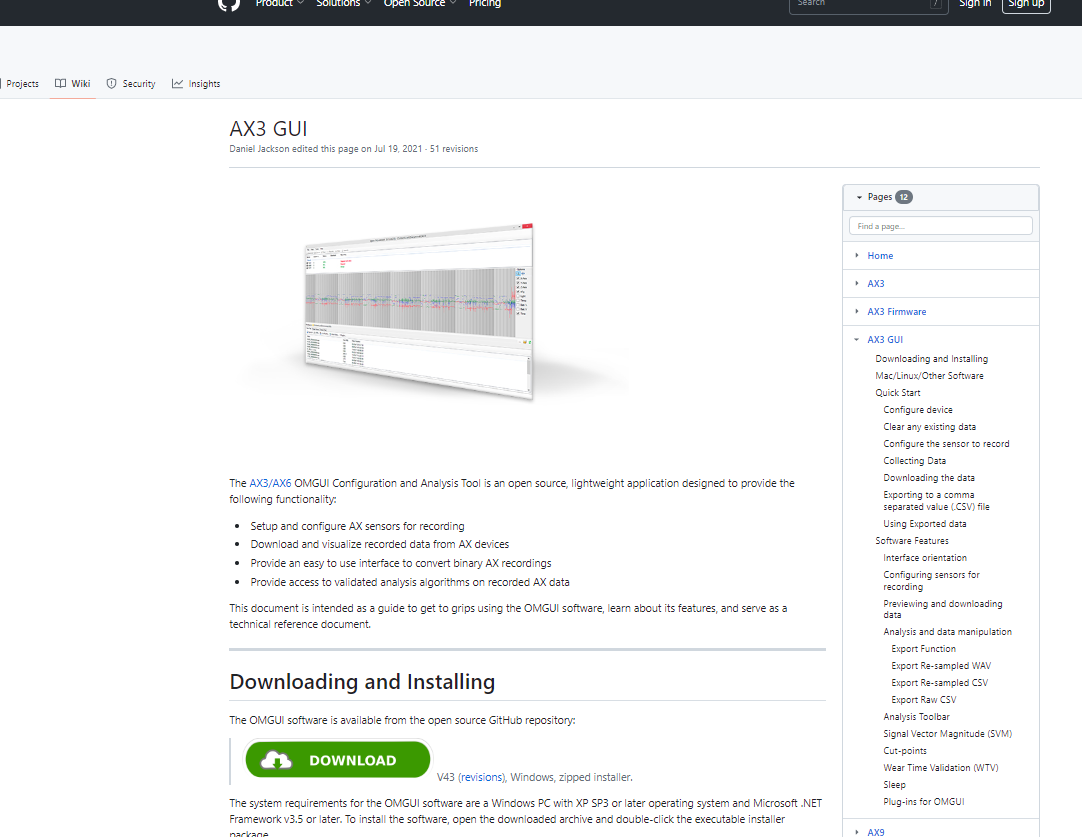This screenshot has height=837, width=1082.
Task: Open the revisions link next to V43
Action: [482, 778]
